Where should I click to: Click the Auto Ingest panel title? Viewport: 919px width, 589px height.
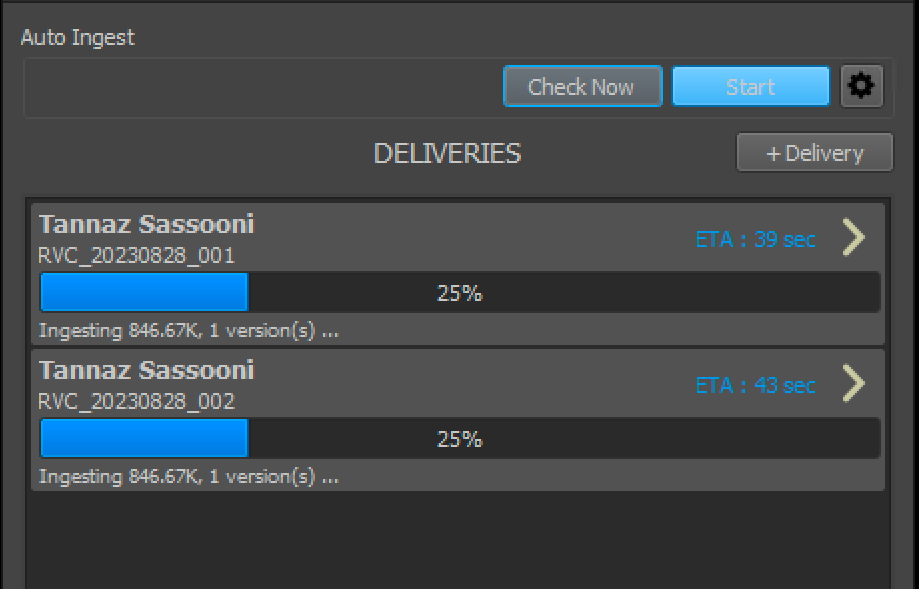click(78, 38)
